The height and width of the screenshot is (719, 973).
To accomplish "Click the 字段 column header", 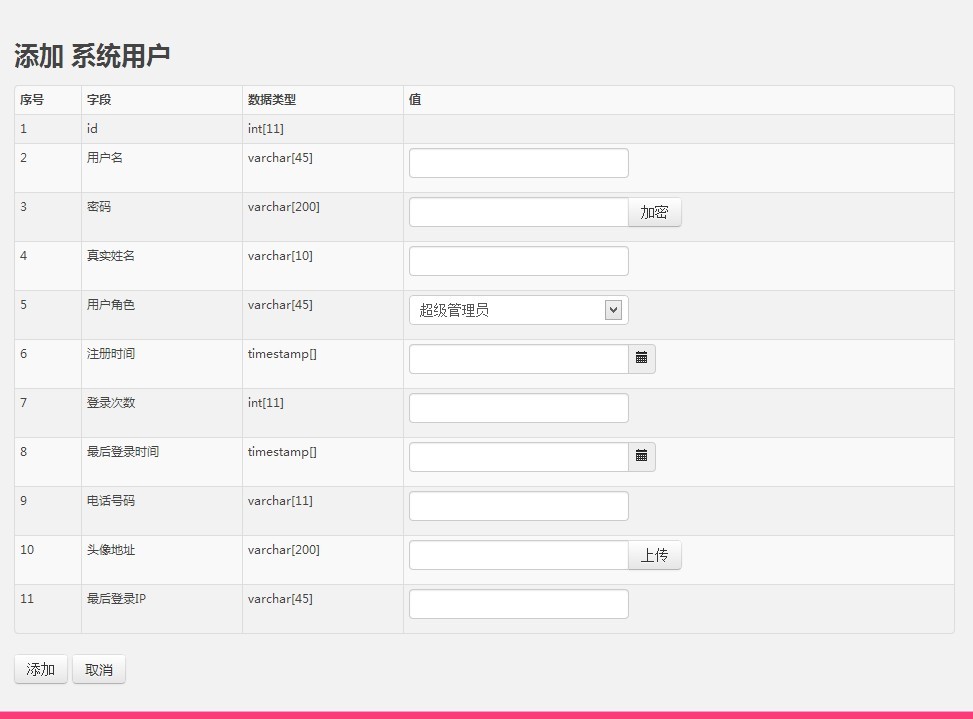I will point(99,100).
